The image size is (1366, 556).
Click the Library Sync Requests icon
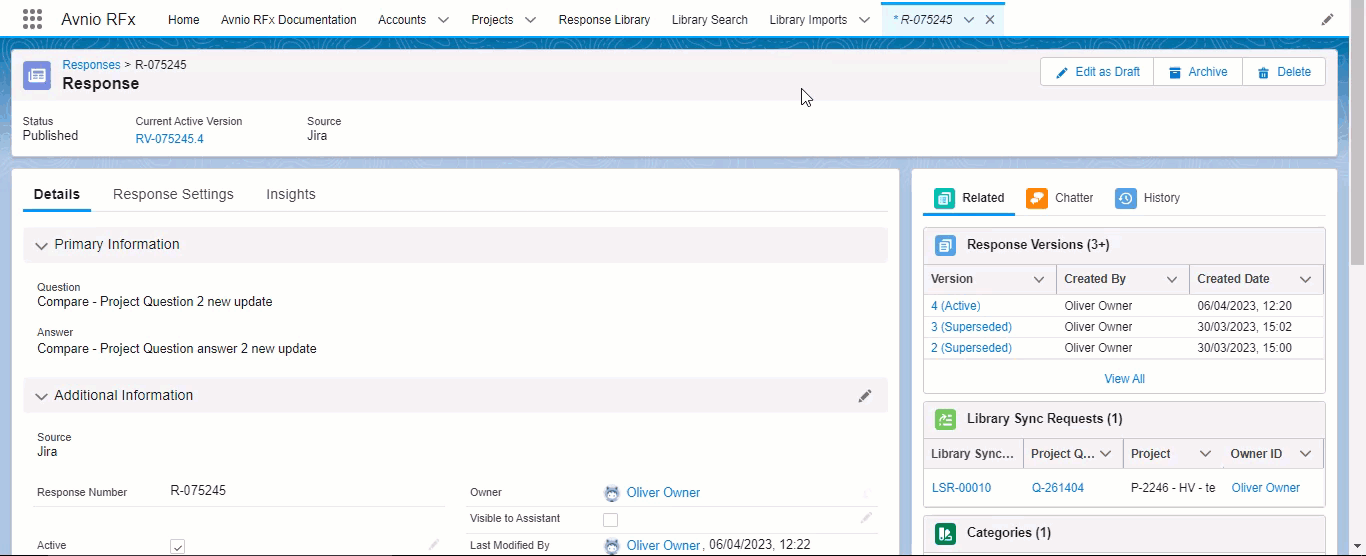[945, 419]
